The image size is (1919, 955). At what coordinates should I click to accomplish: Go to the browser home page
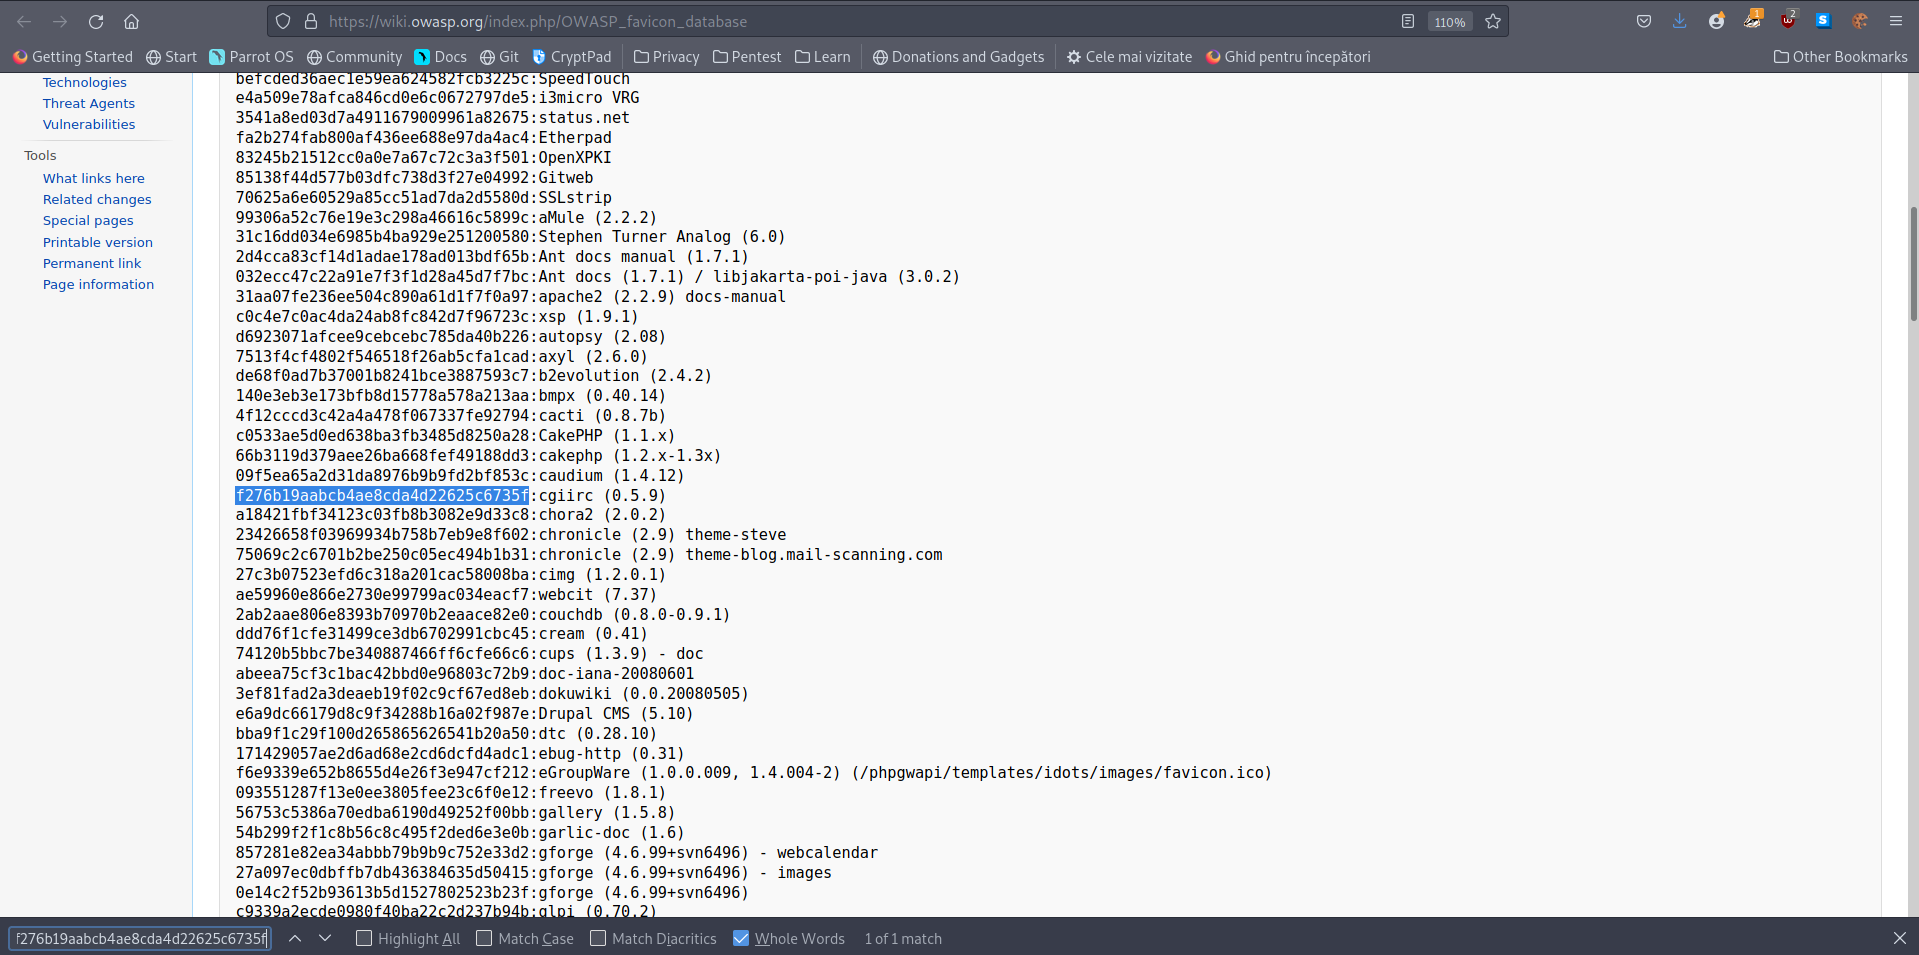click(x=131, y=21)
